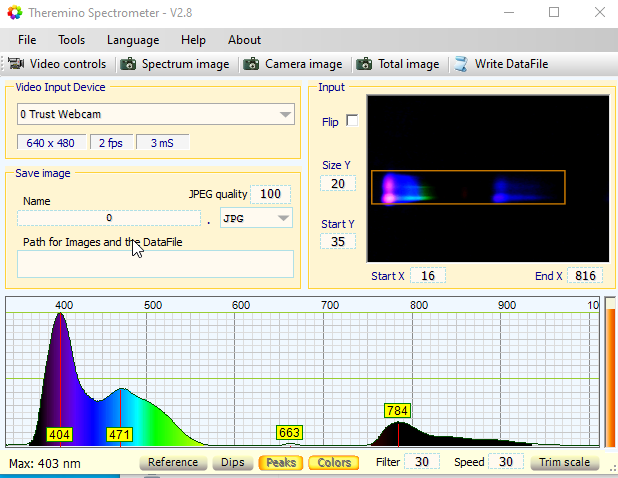Save the Camera image
Viewport: 618px width, 478px height.
point(292,64)
